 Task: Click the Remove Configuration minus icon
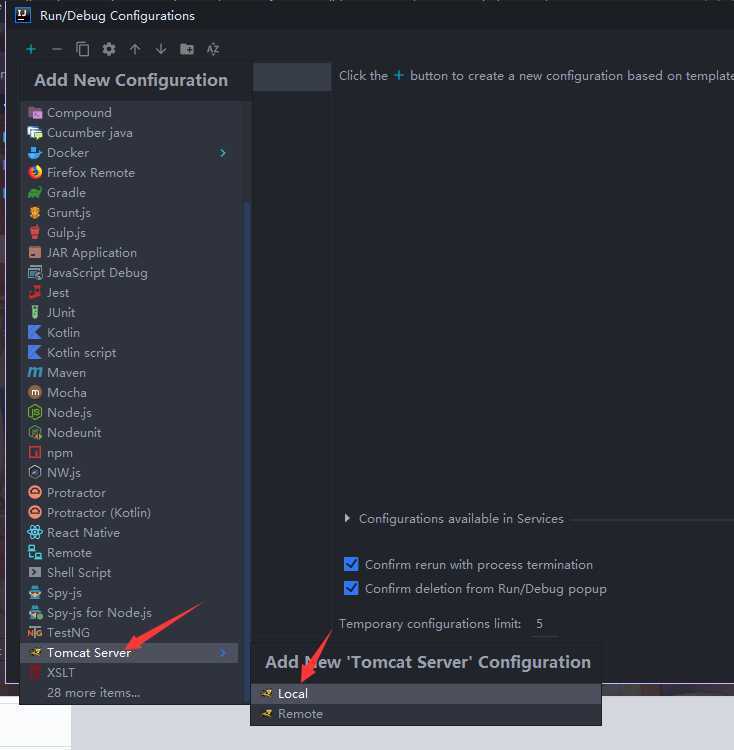tap(57, 49)
